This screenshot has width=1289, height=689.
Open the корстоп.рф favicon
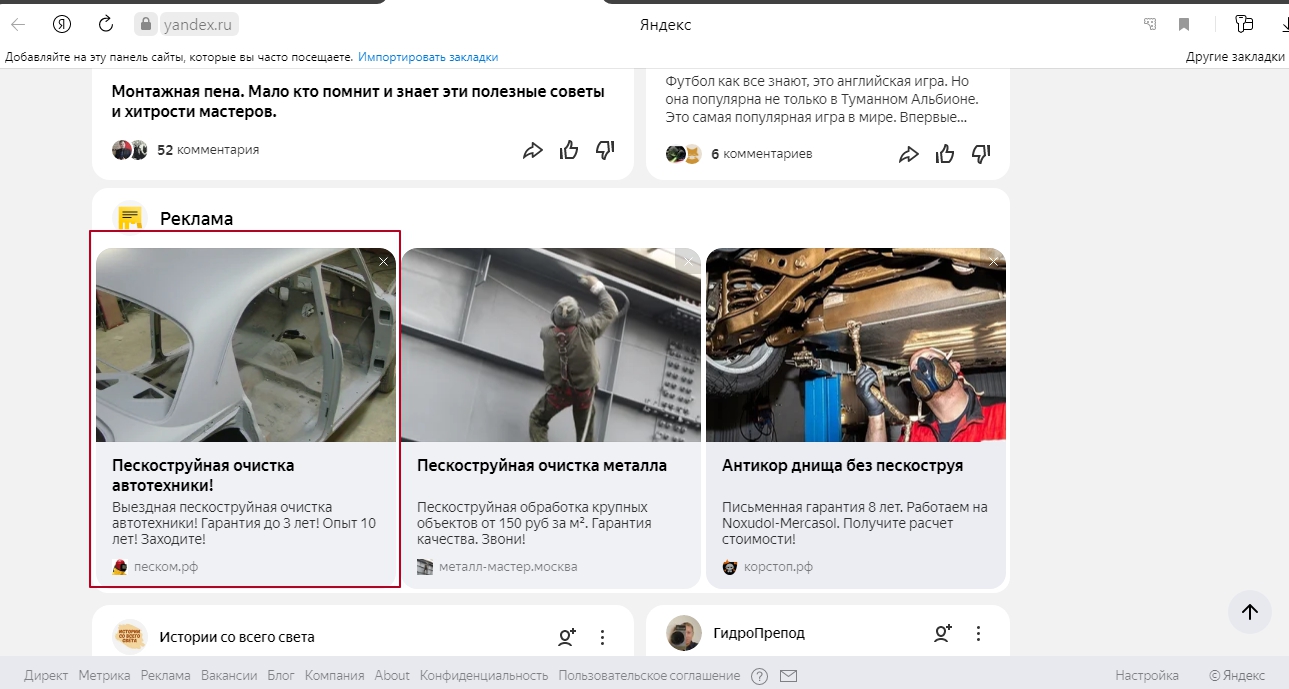(730, 567)
